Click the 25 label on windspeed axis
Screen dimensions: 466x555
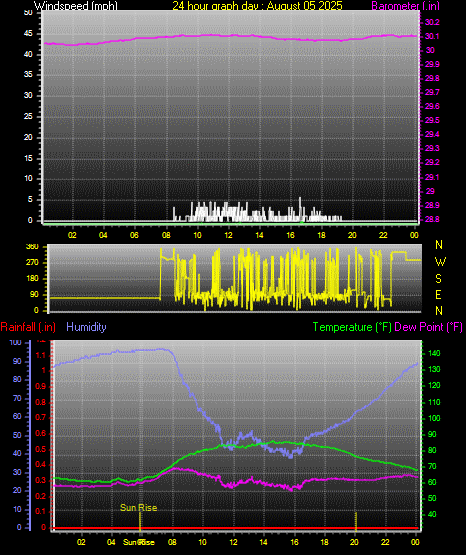pyautogui.click(x=28, y=116)
